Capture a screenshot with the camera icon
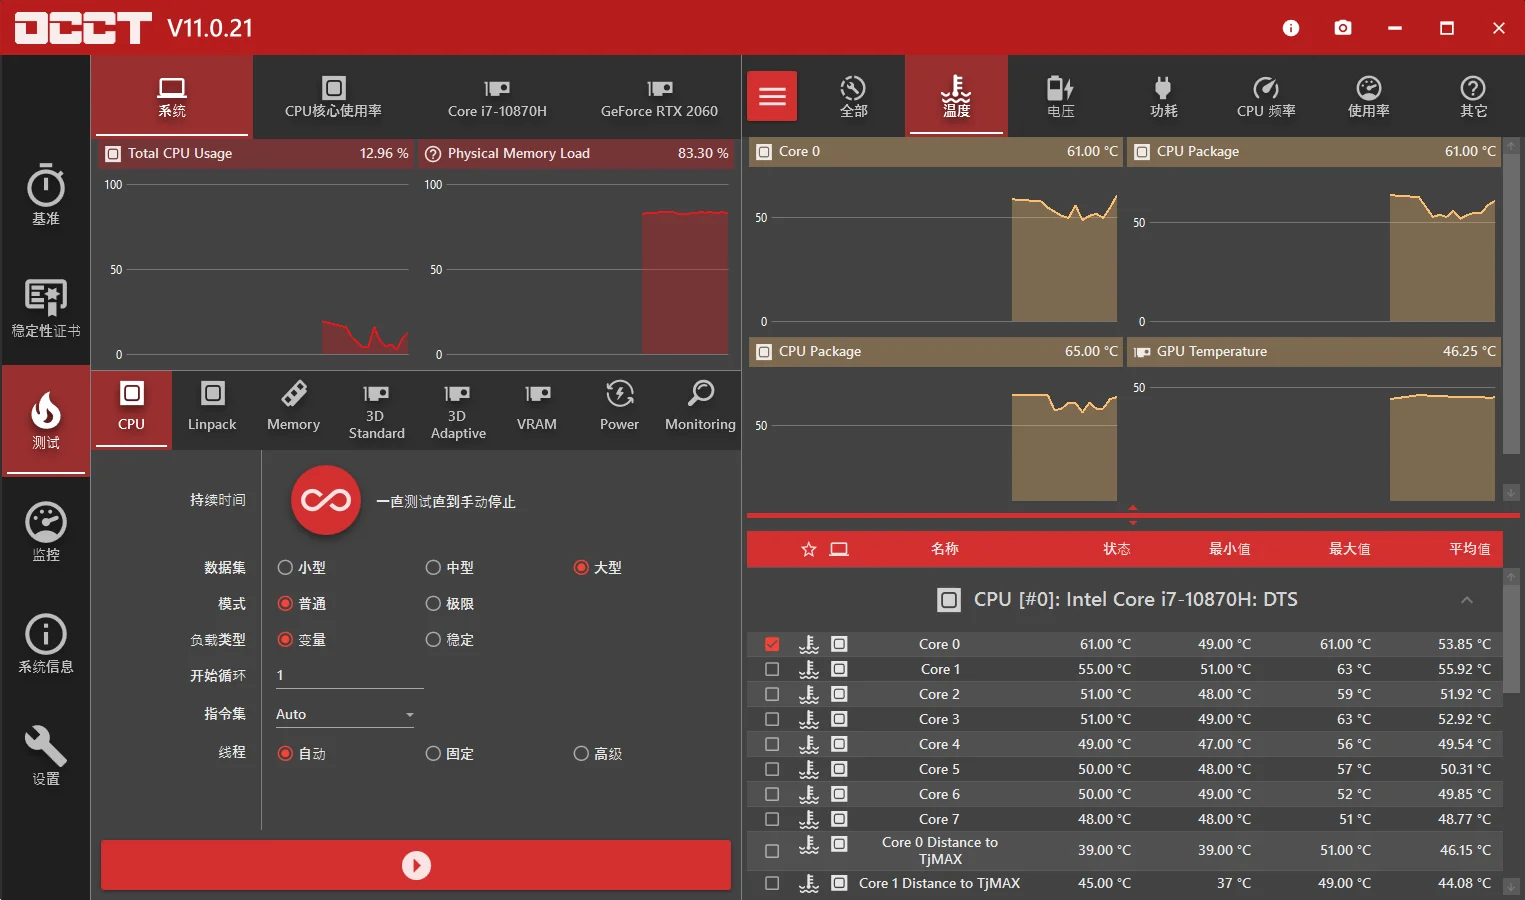 pyautogui.click(x=1343, y=28)
